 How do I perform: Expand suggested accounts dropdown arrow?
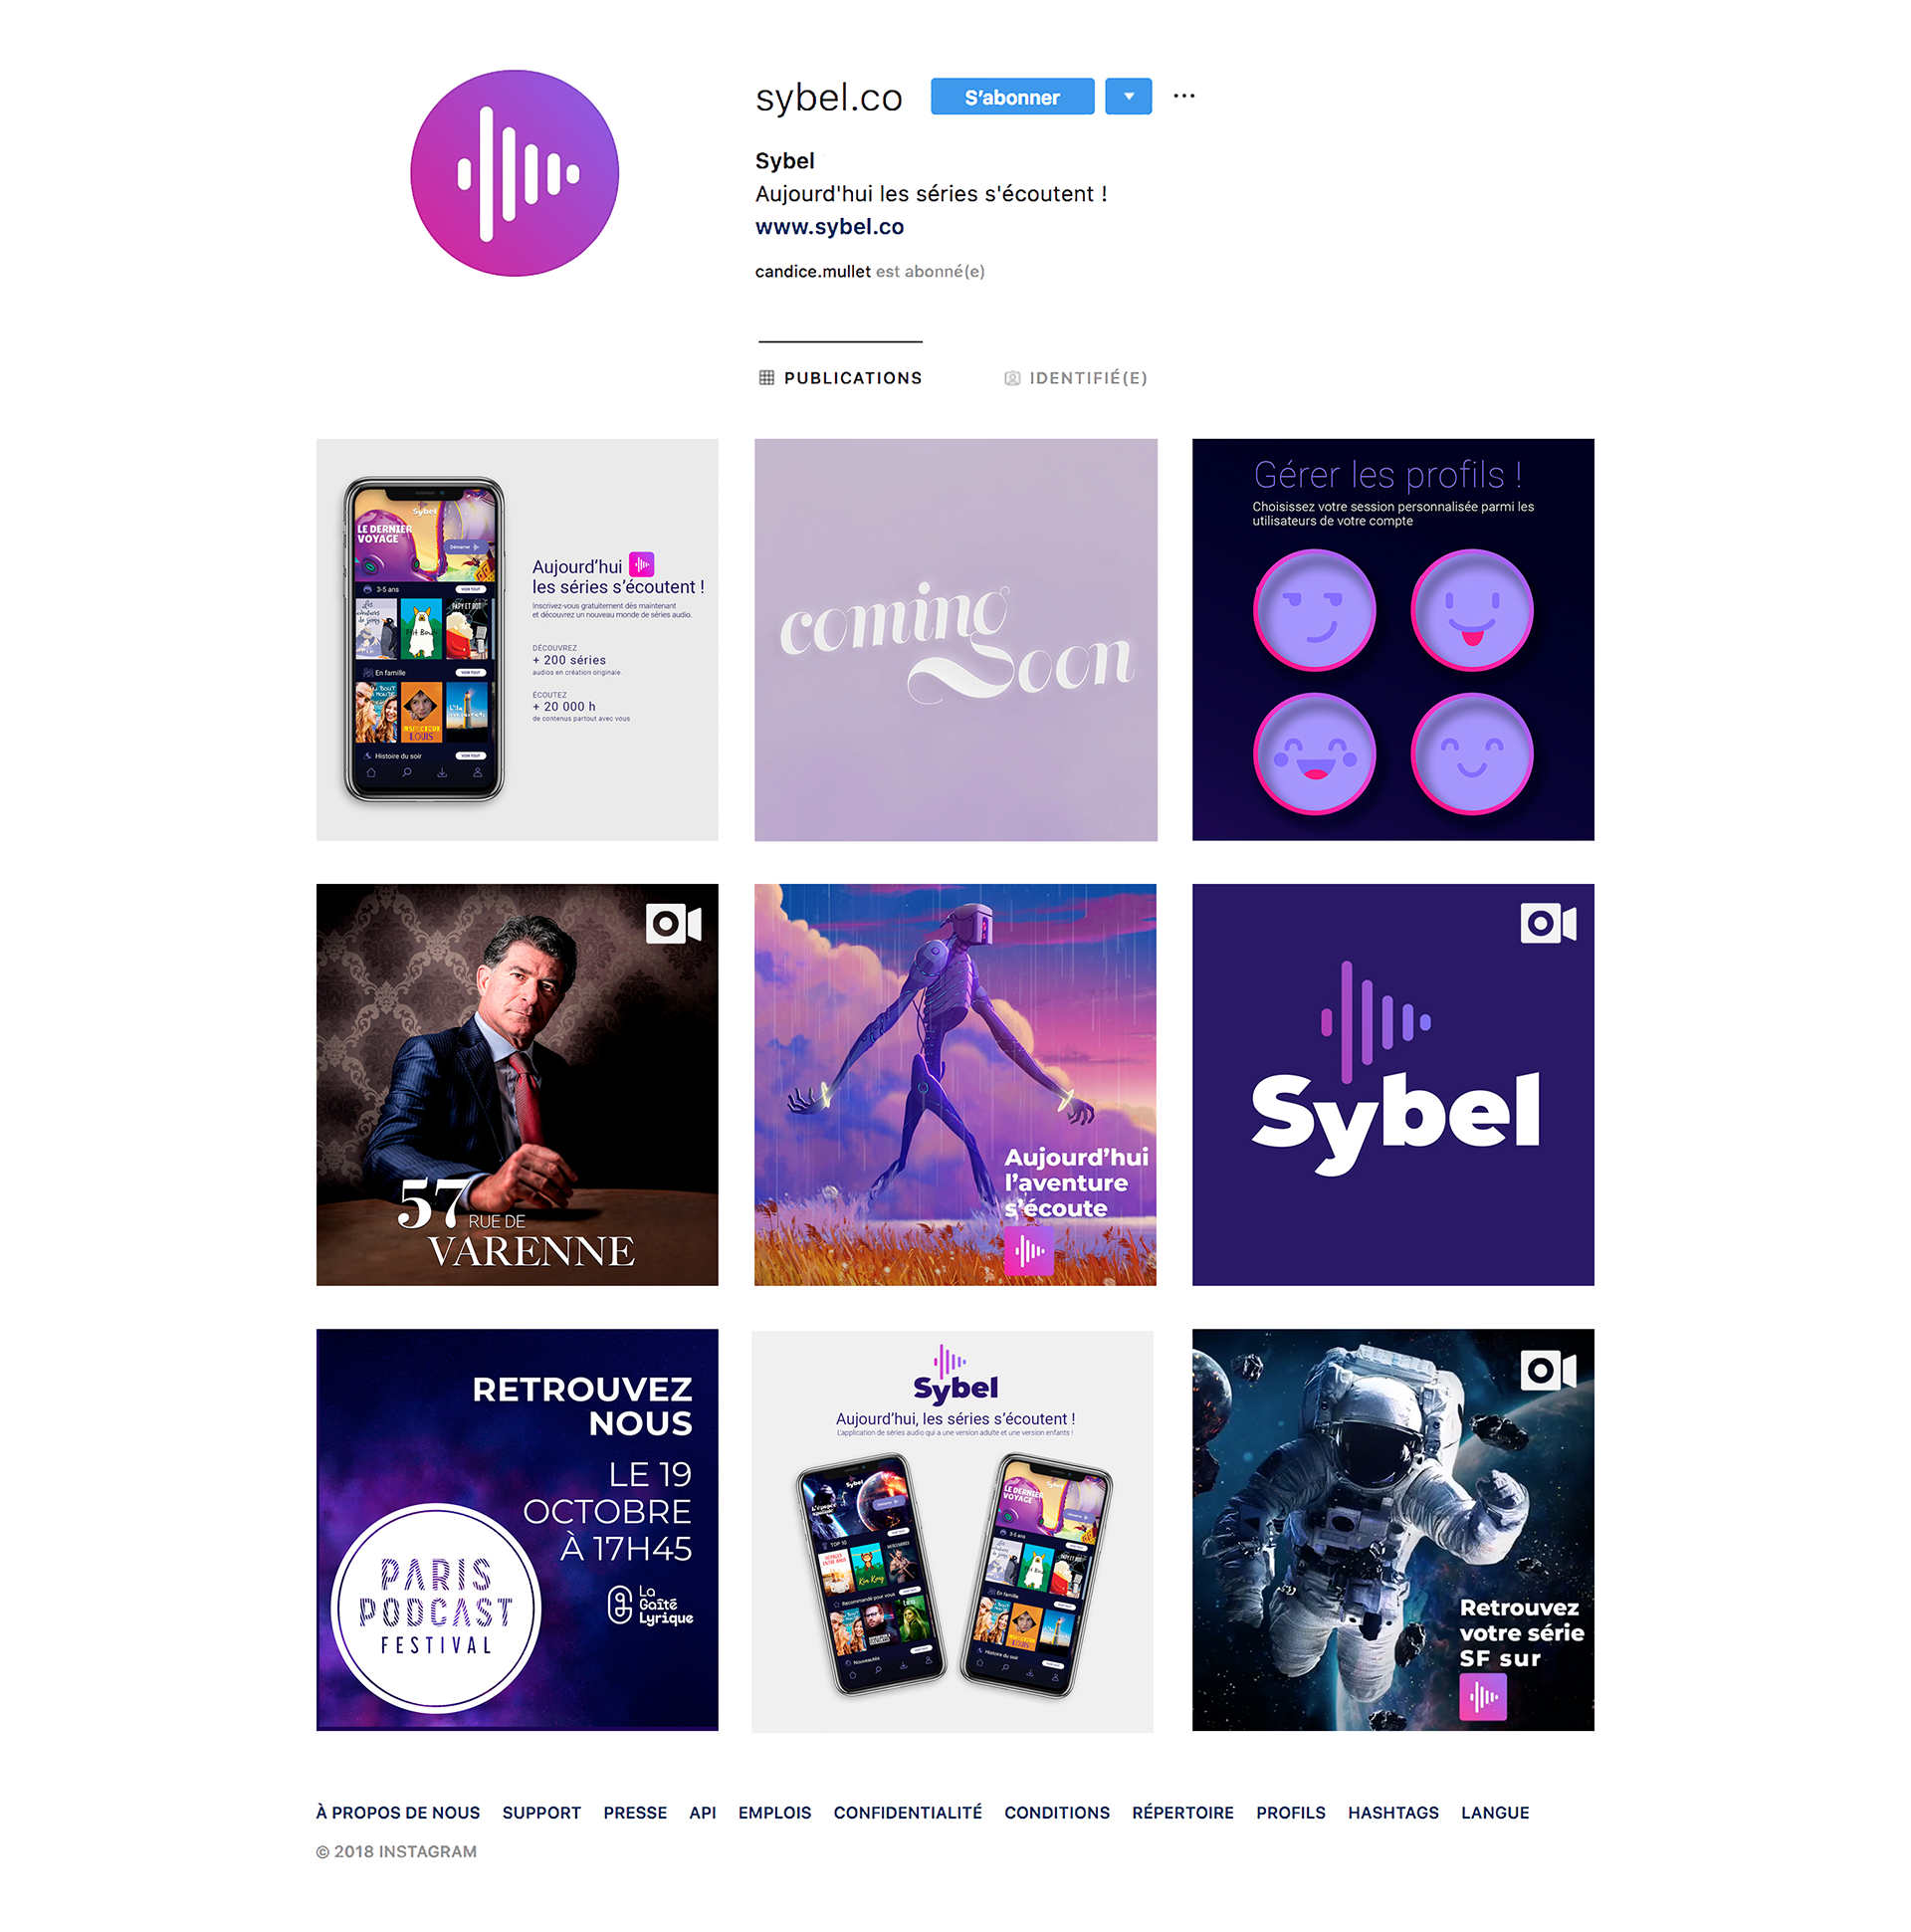(x=1128, y=97)
